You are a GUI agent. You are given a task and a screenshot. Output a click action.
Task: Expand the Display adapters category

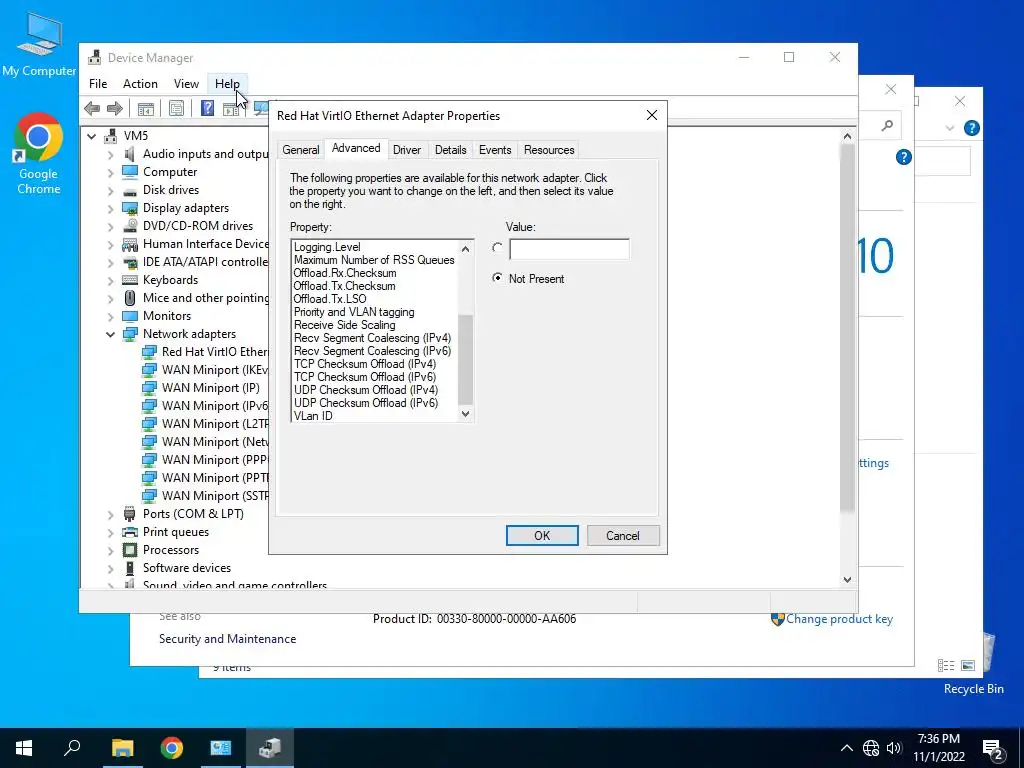click(110, 208)
